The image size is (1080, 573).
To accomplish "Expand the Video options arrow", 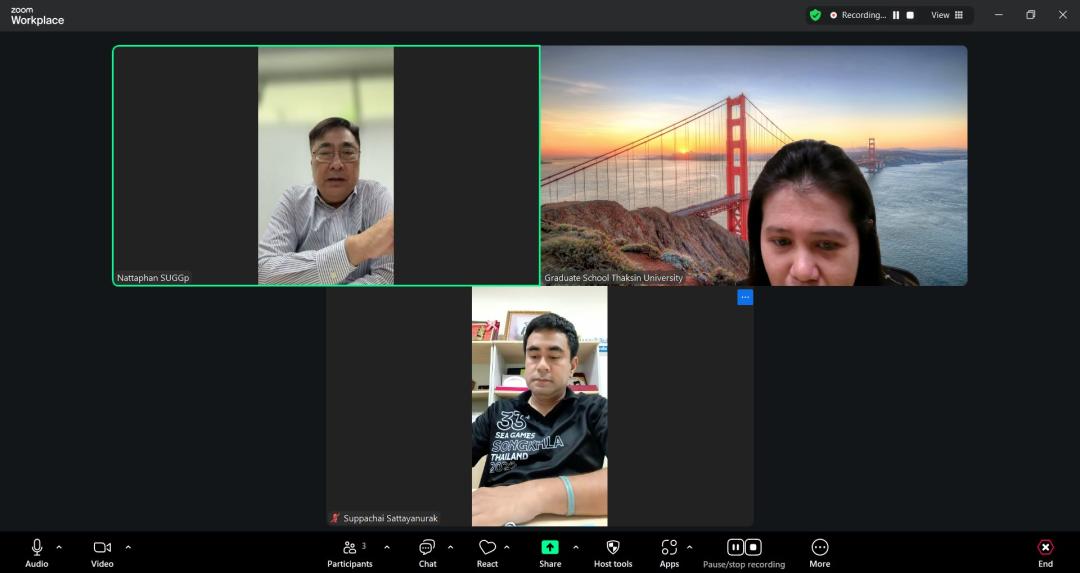I will coord(128,547).
